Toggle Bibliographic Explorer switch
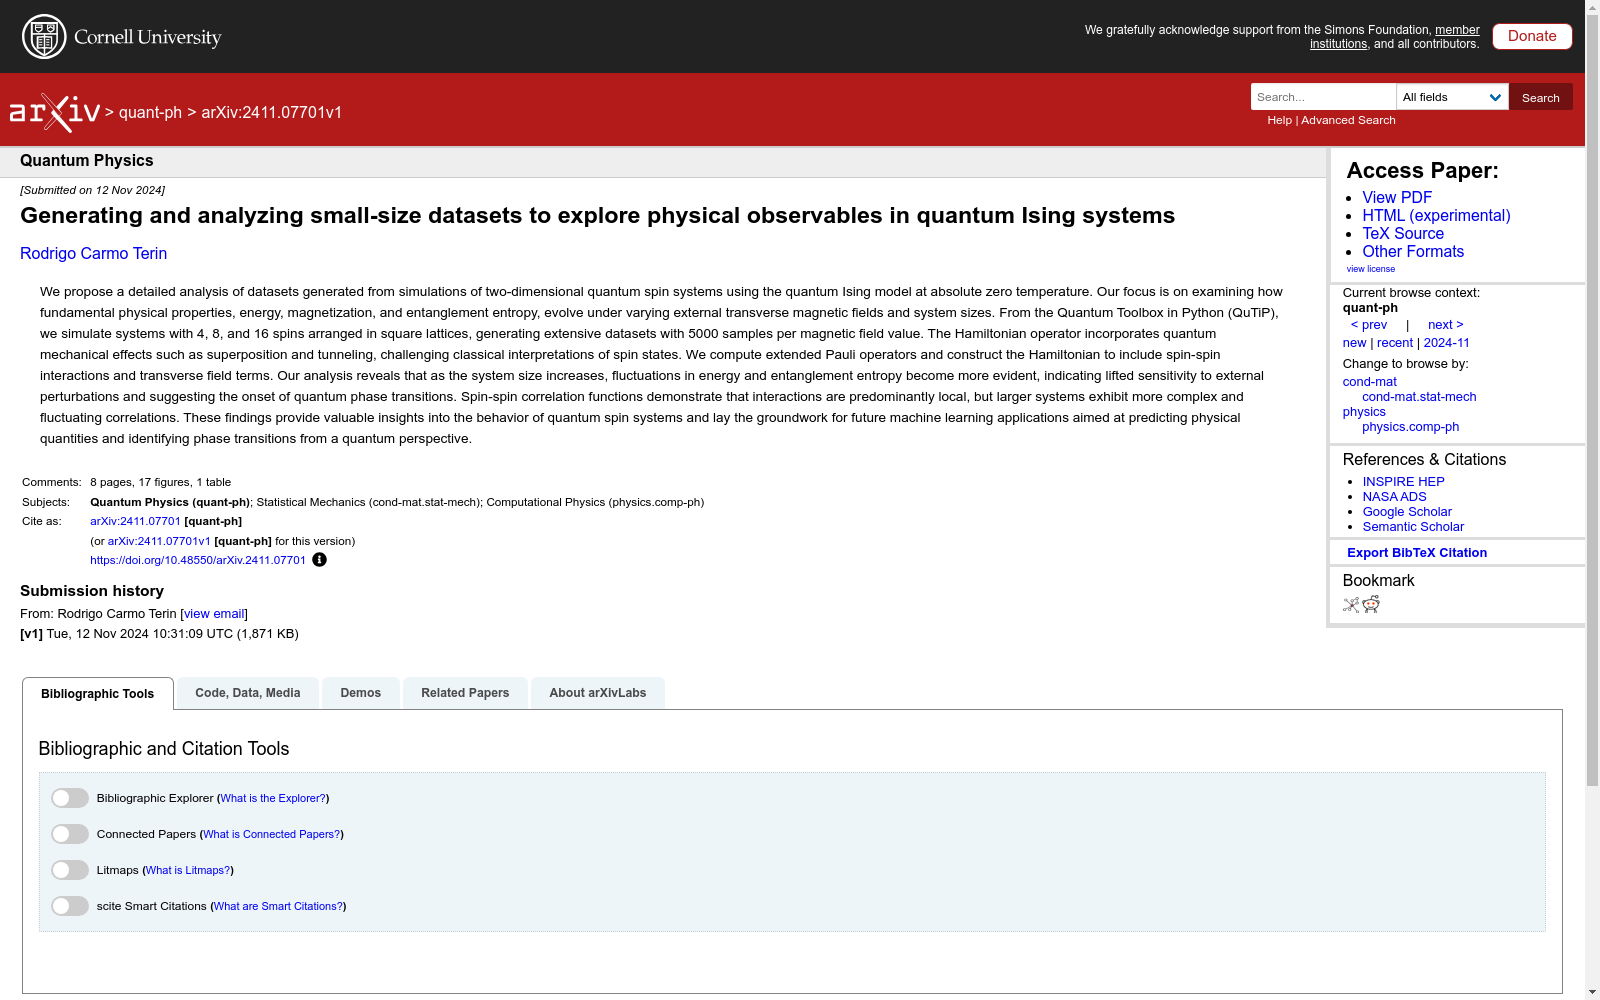Screen dimensions: 1600x1000 [x=70, y=798]
